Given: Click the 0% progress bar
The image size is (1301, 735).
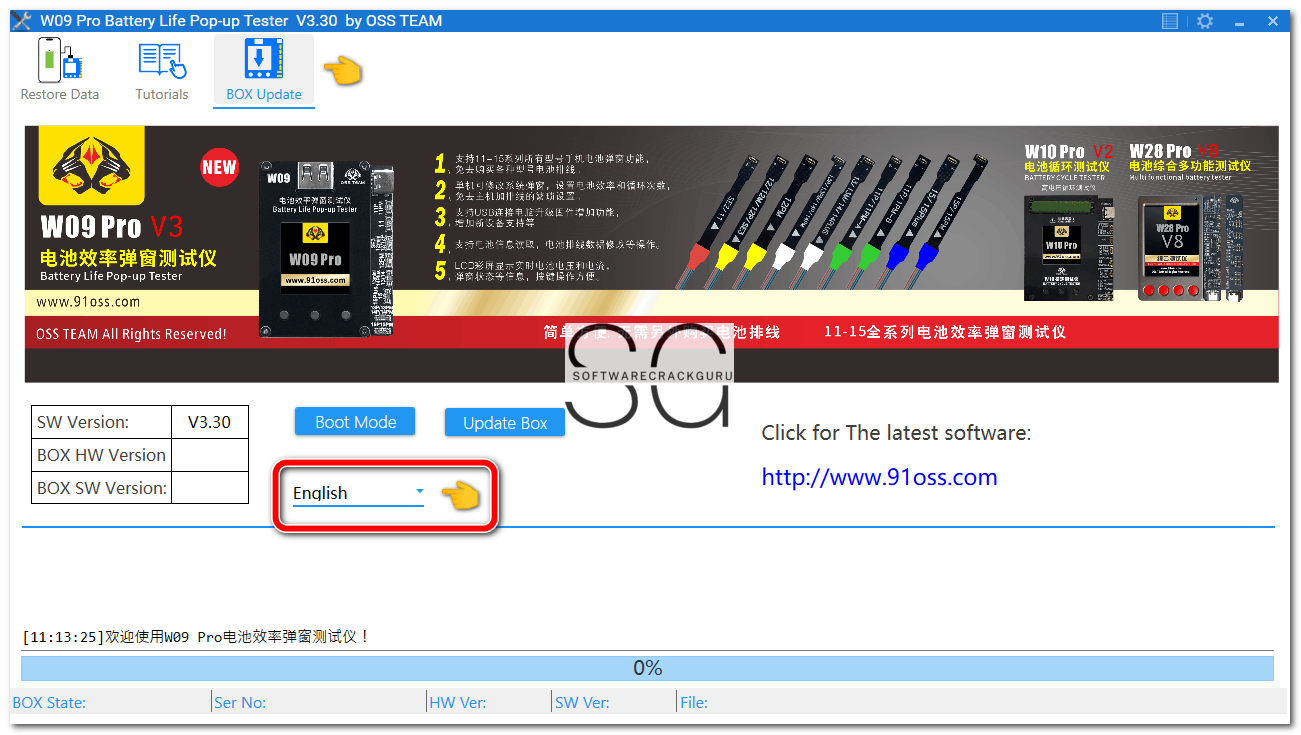Looking at the screenshot, I should tap(647, 668).
